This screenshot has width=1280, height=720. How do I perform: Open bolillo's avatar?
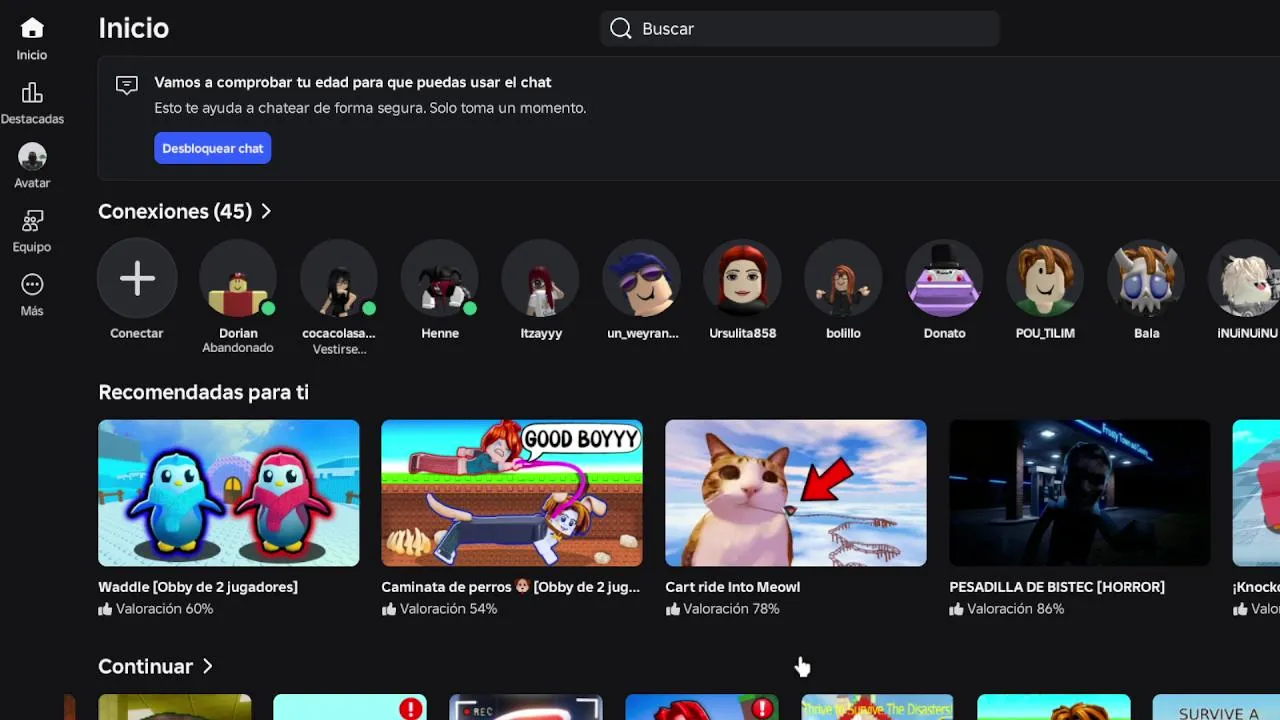[x=843, y=278]
